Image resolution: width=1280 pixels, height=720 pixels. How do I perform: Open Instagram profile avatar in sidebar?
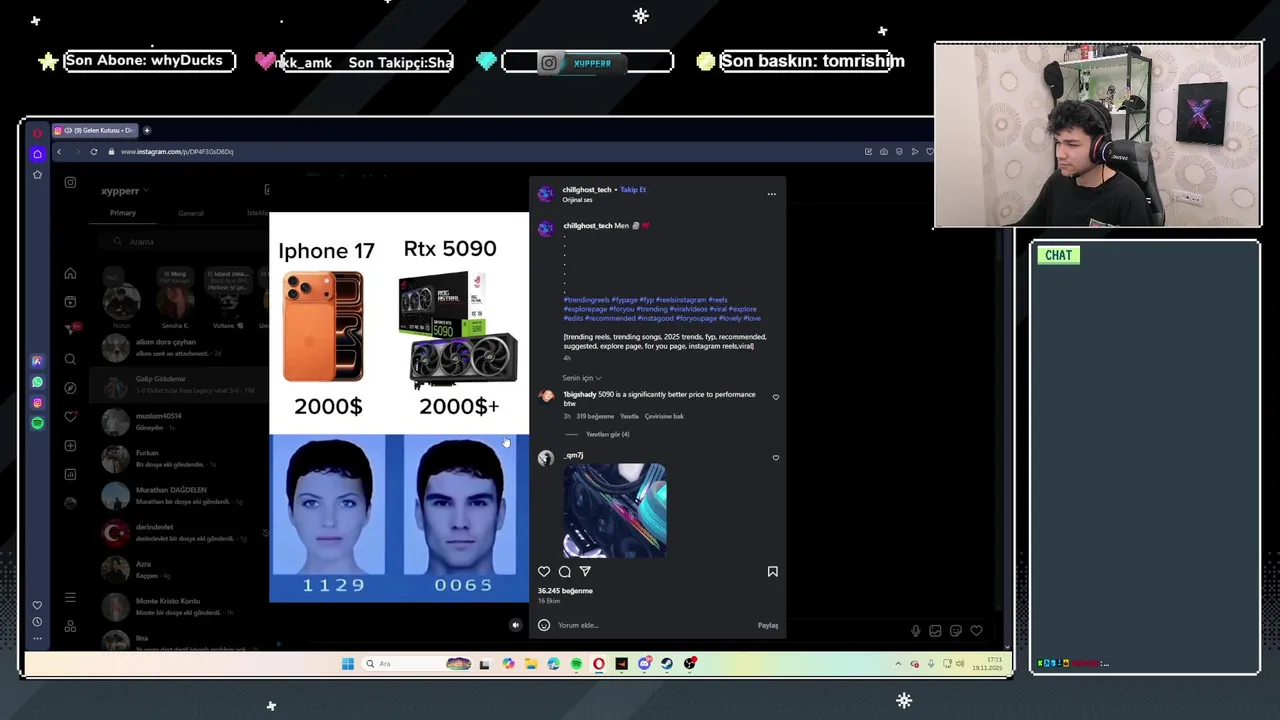pos(70,502)
